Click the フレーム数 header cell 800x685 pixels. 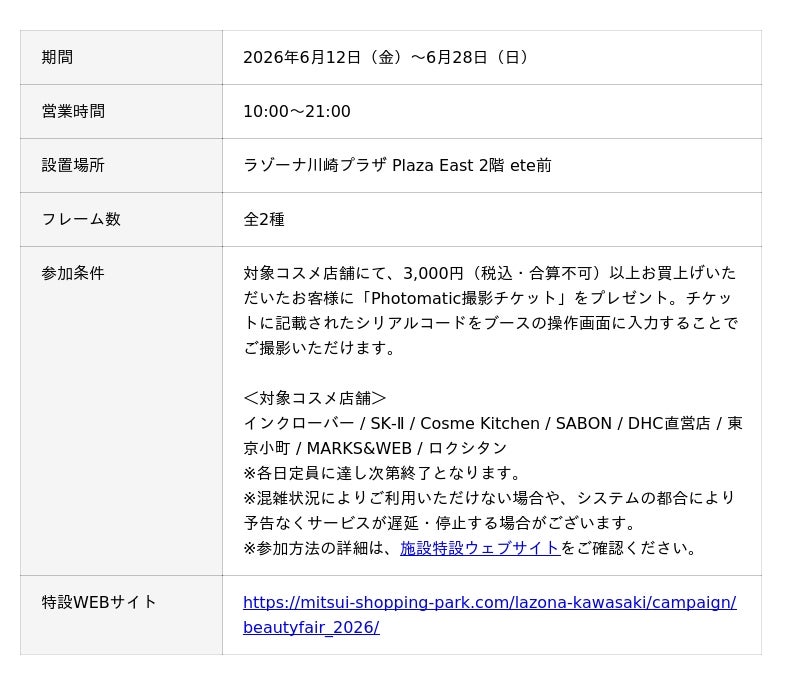pyautogui.click(x=121, y=219)
